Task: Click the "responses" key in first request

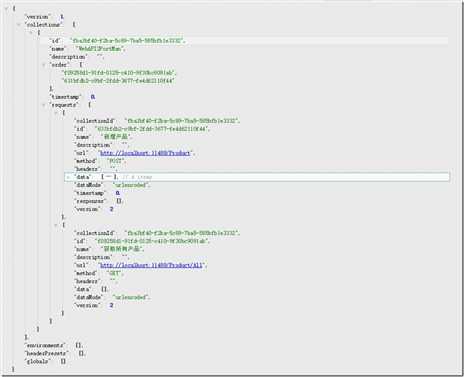Action: click(90, 201)
